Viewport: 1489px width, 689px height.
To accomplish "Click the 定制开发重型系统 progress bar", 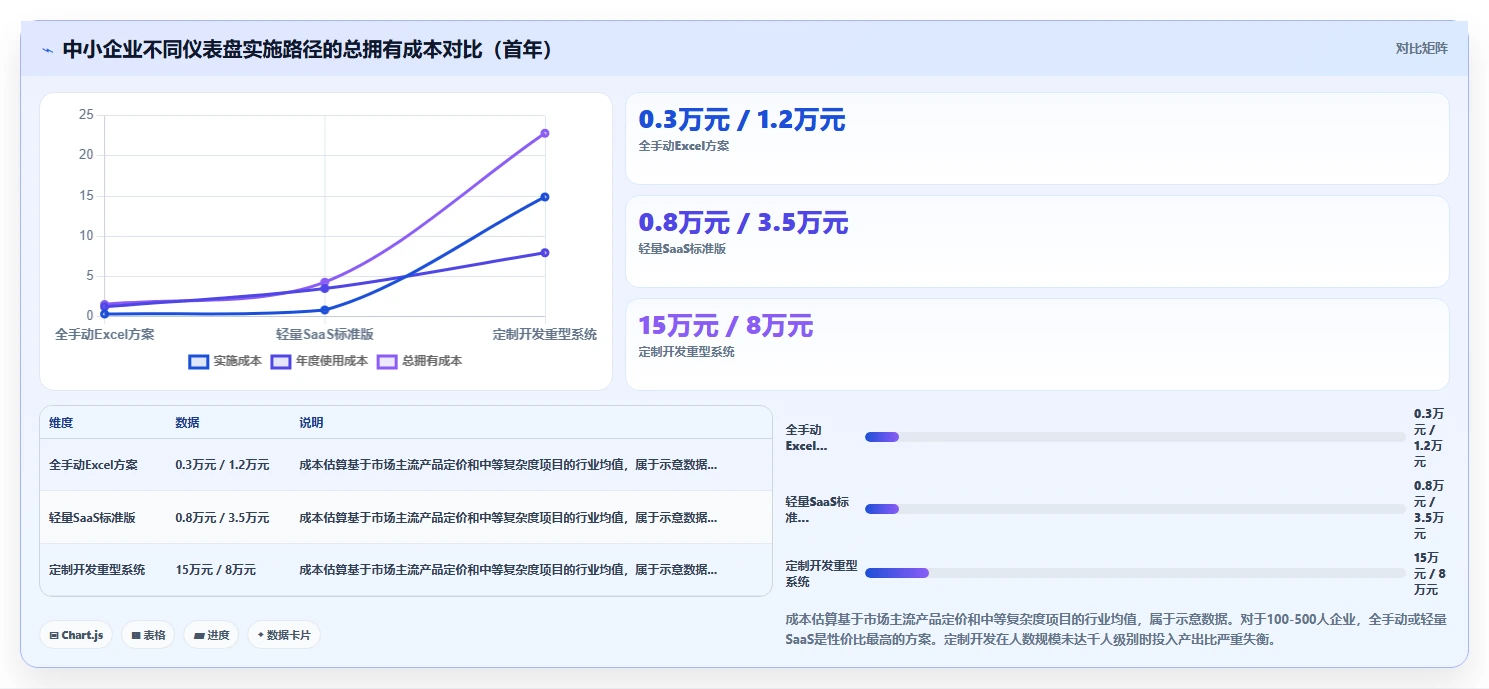I will [x=1135, y=573].
